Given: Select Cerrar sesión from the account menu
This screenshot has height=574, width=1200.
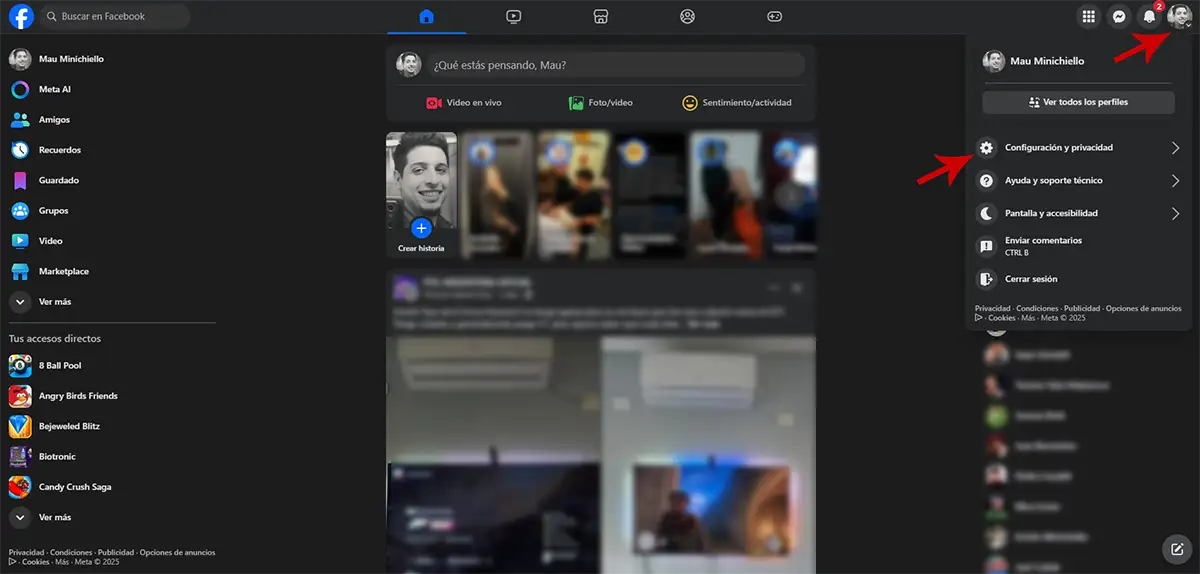Looking at the screenshot, I should [x=1030, y=279].
